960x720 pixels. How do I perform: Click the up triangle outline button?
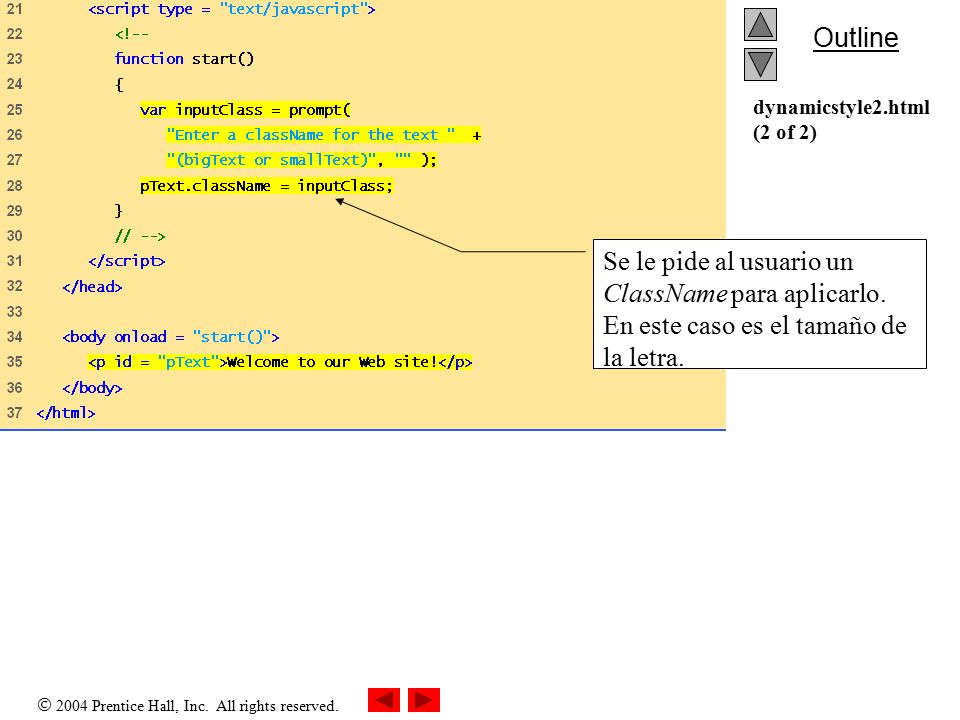pos(760,24)
